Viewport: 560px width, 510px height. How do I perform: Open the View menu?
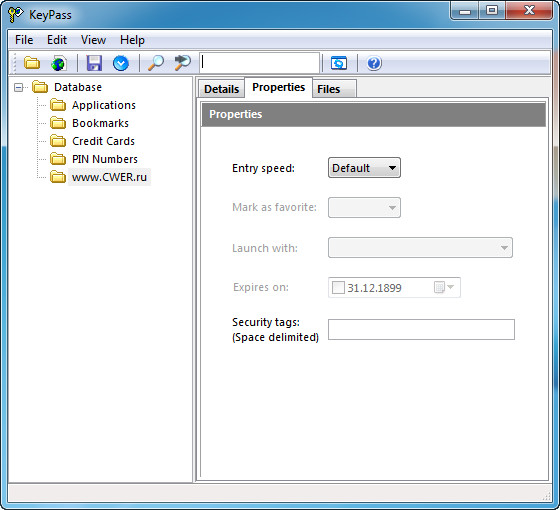[x=93, y=40]
